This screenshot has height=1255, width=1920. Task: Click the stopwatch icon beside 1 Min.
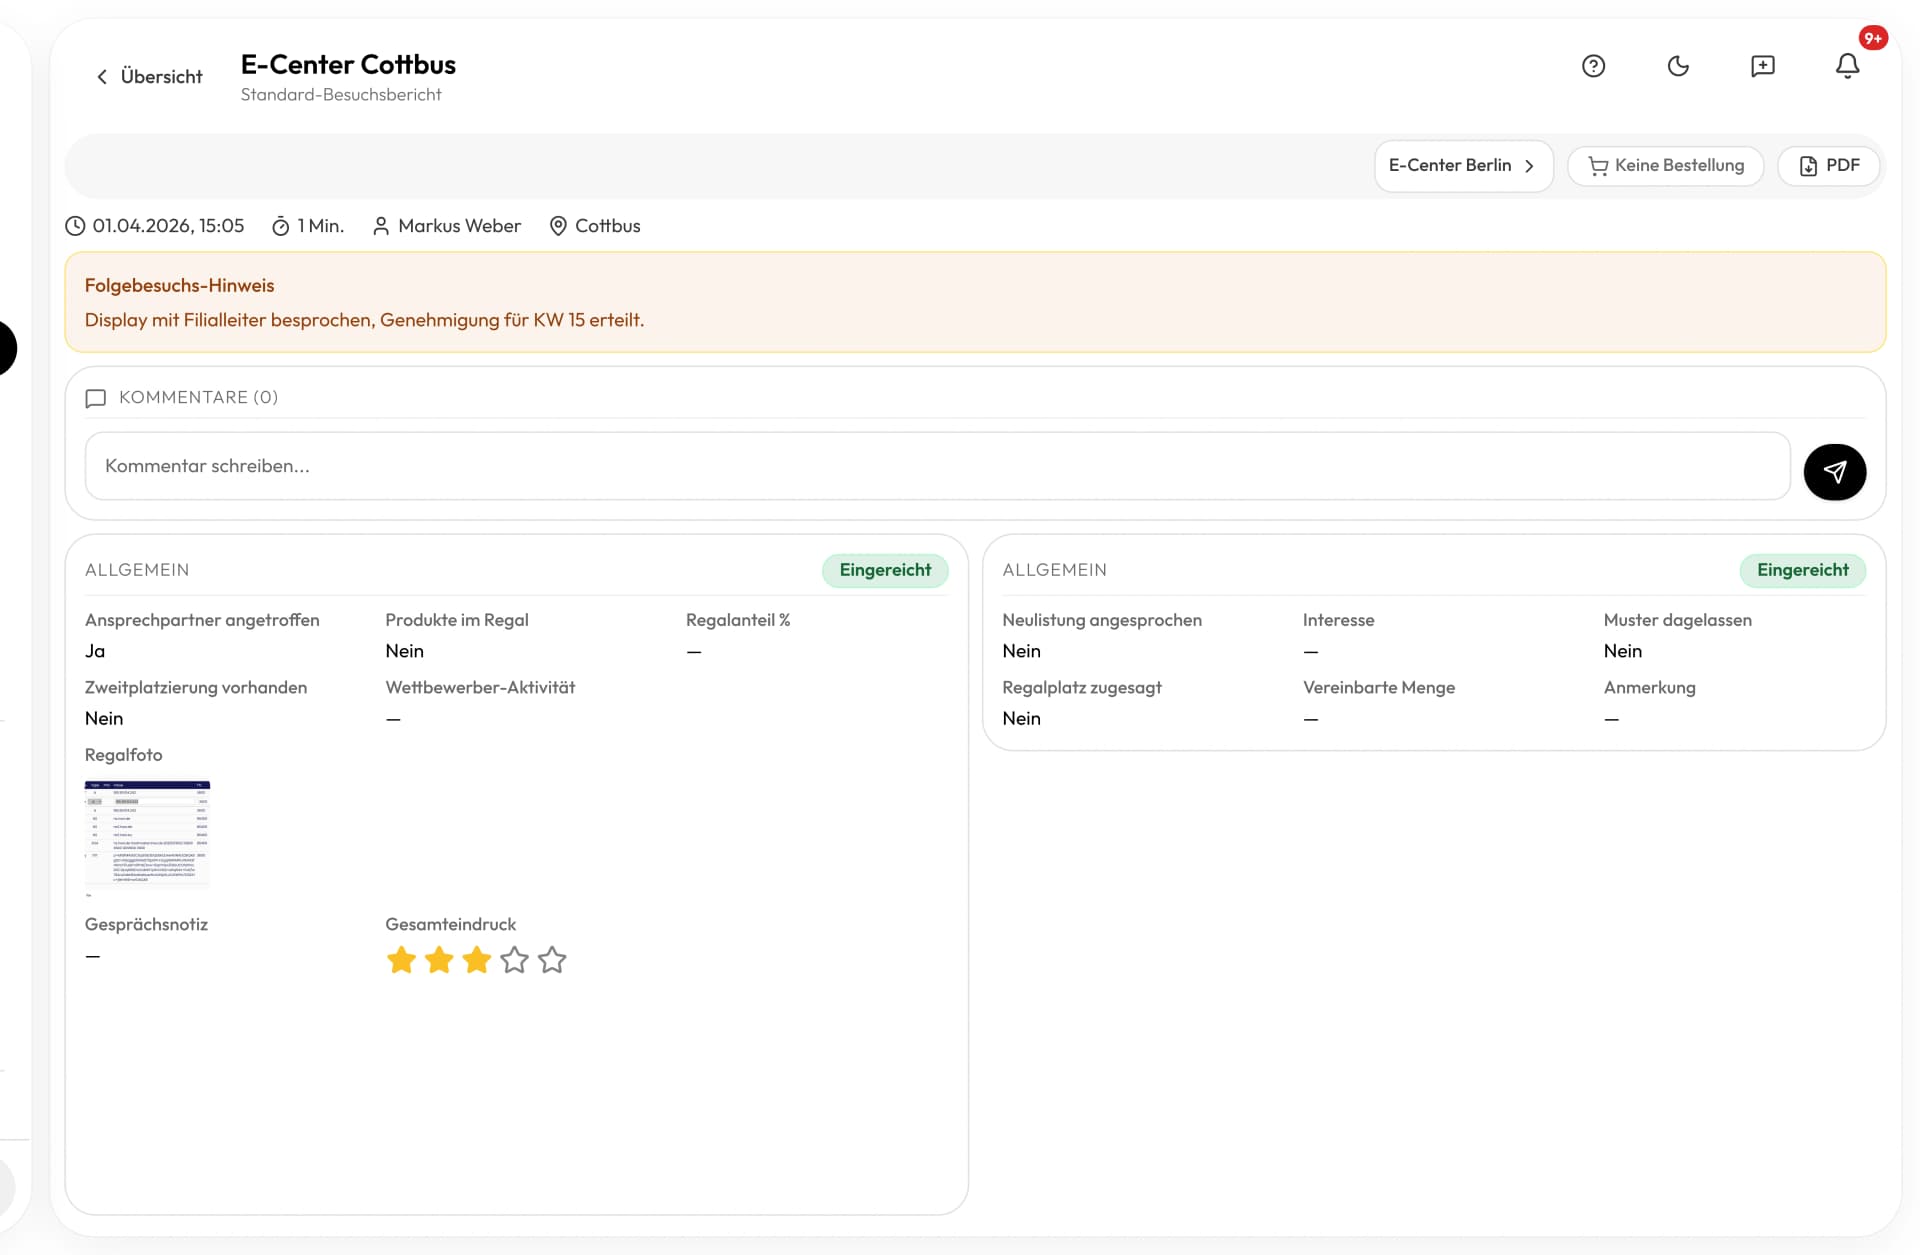[281, 226]
